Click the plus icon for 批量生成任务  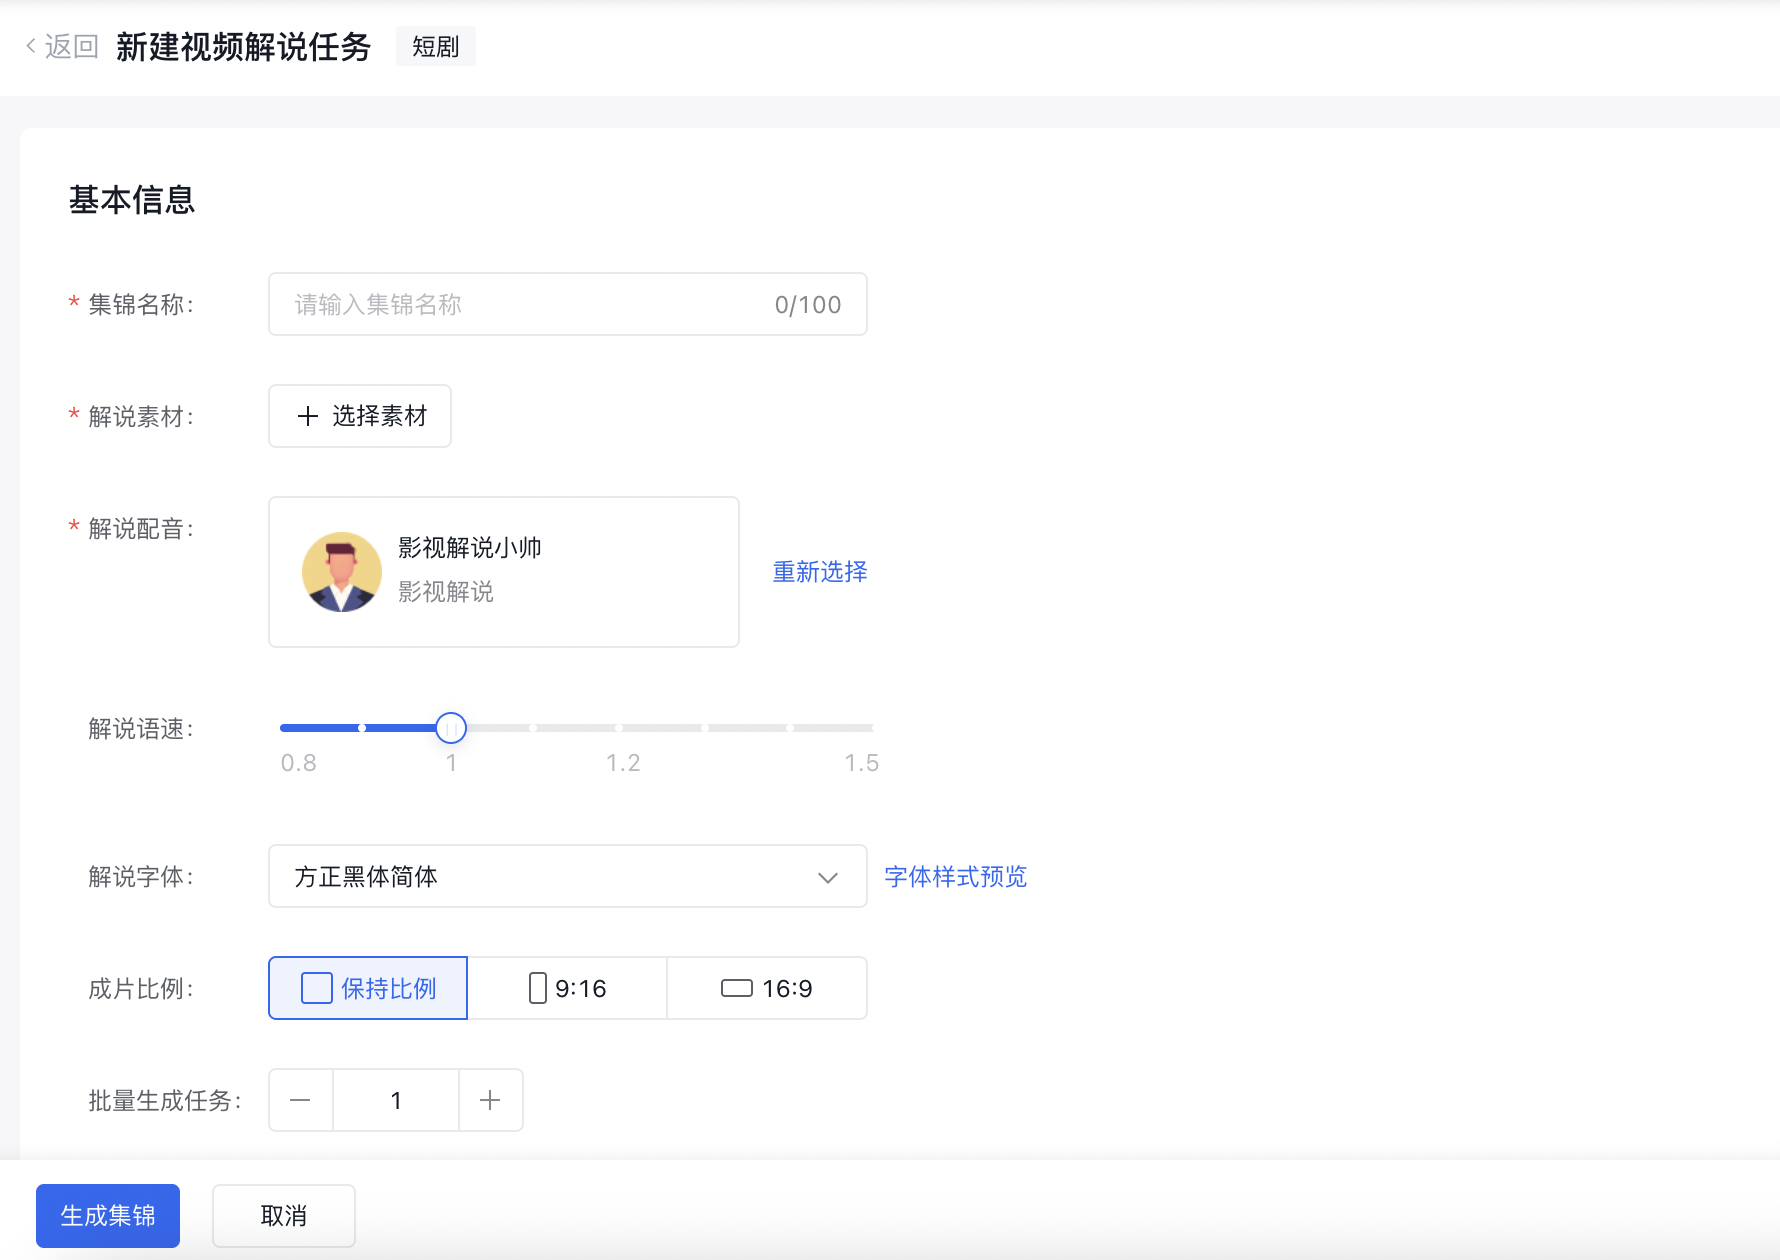tap(490, 1100)
